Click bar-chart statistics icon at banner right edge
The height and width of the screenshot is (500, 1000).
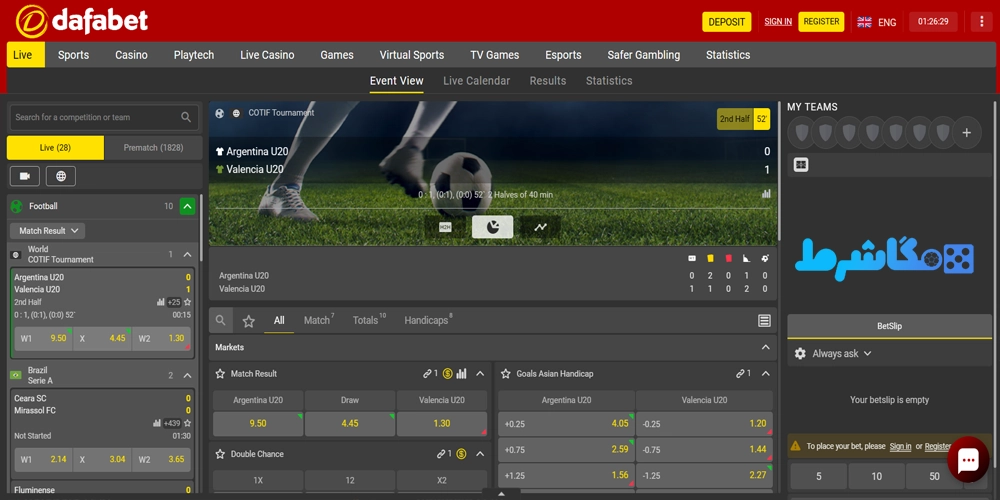(x=766, y=194)
